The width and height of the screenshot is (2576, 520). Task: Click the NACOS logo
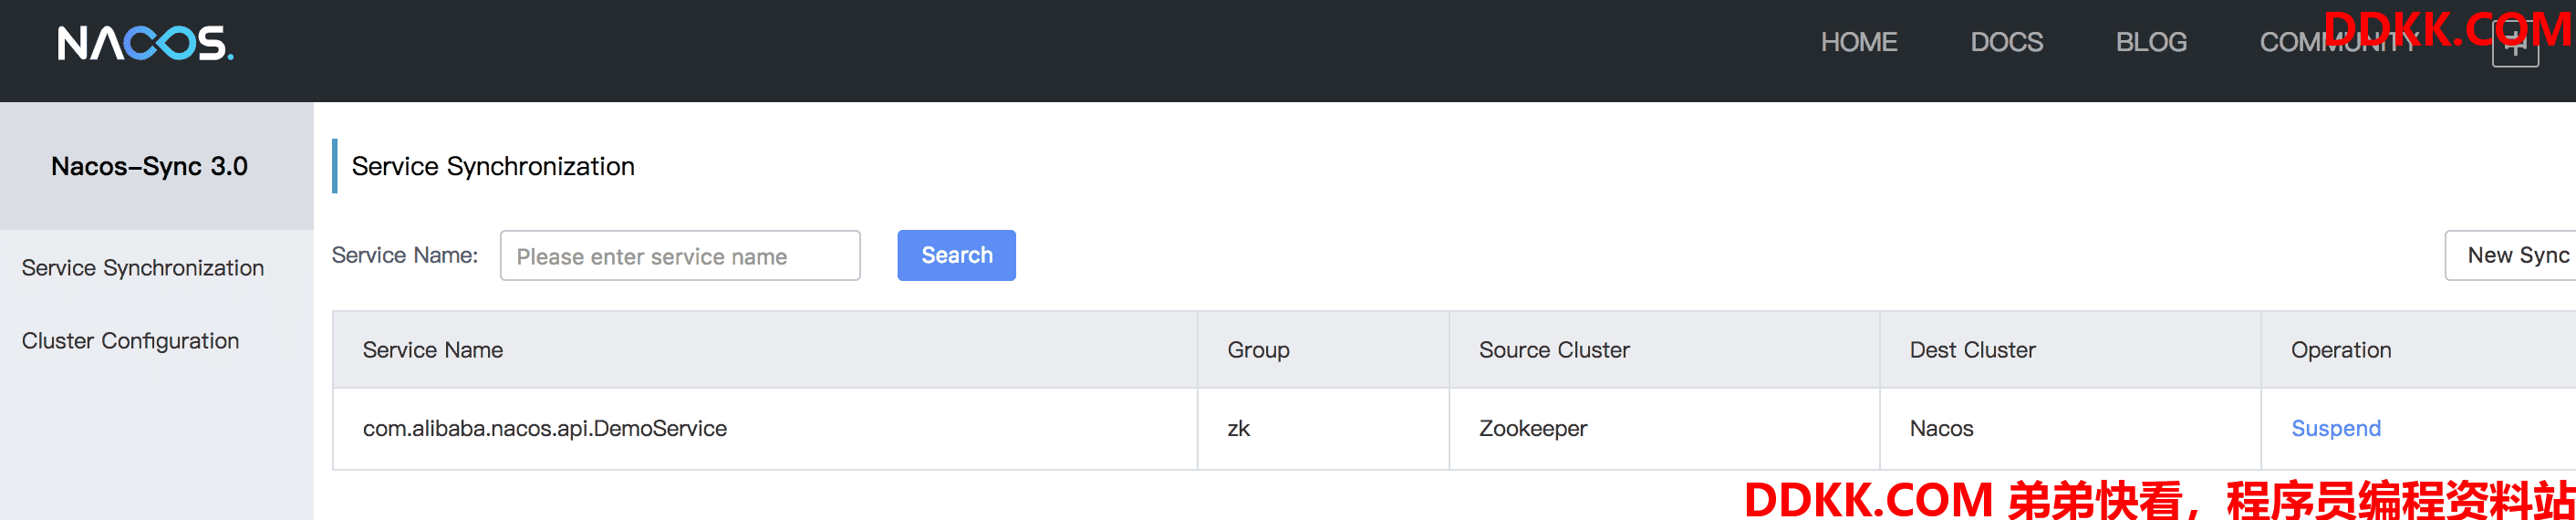pos(145,43)
